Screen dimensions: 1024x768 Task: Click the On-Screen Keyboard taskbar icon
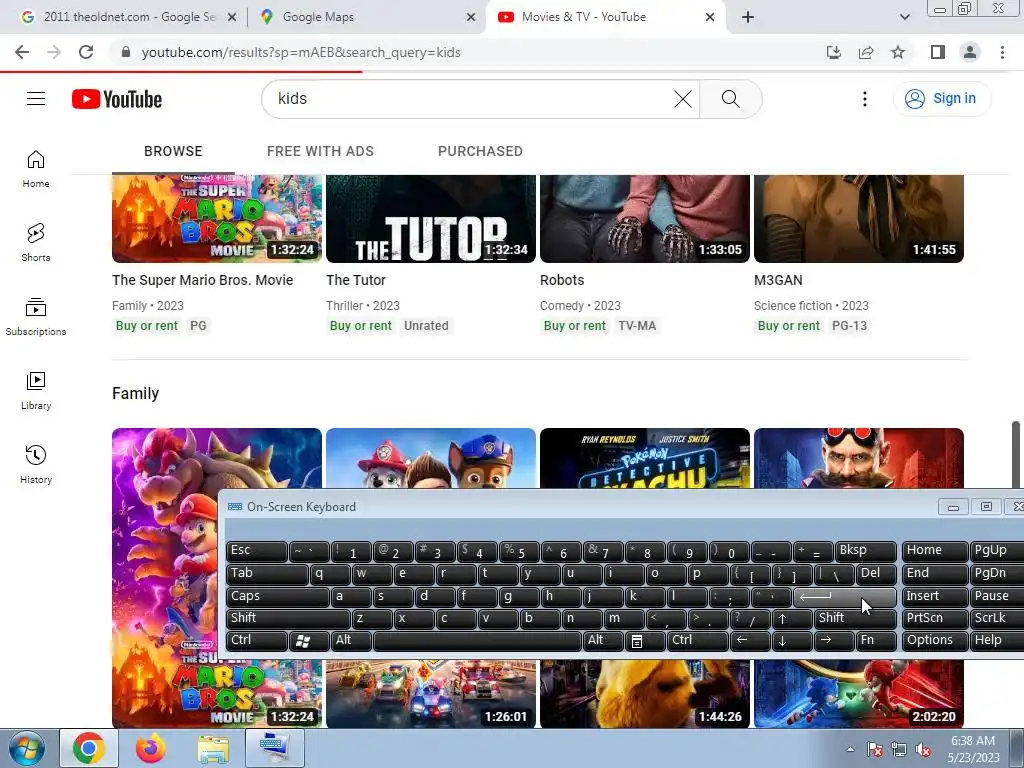pyautogui.click(x=274, y=748)
